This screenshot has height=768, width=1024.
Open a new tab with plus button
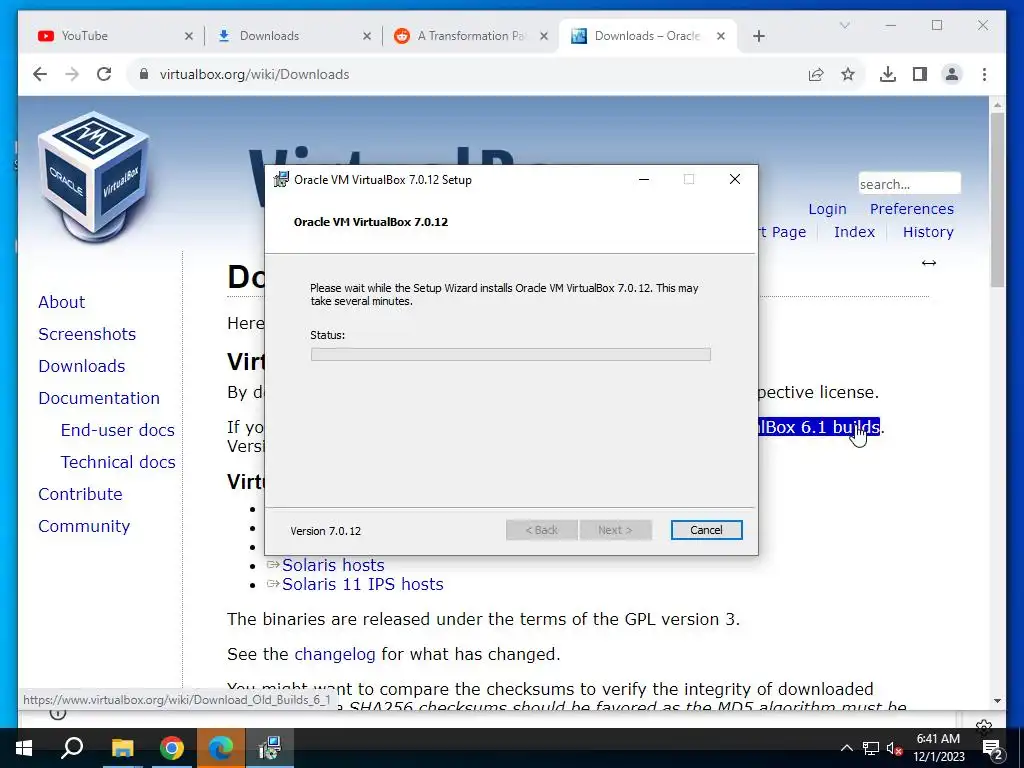(758, 36)
